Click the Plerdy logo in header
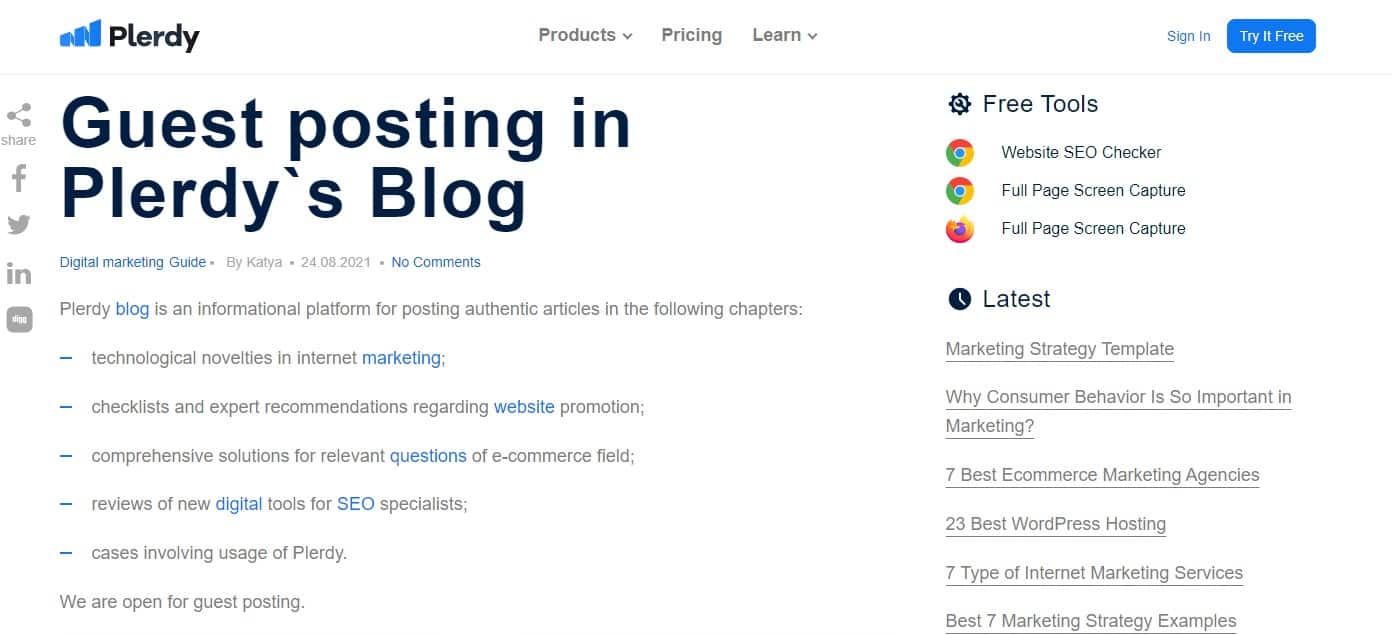1392x635 pixels. (130, 36)
